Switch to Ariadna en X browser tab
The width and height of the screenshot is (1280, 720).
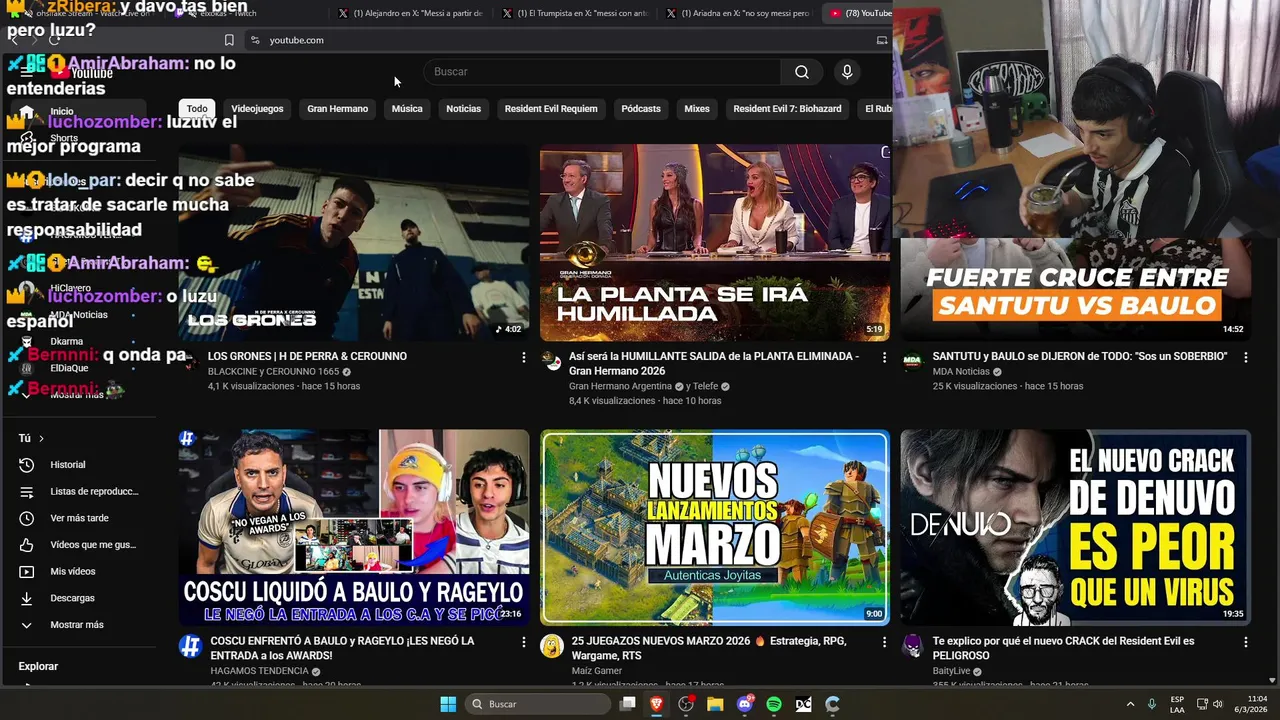(x=738, y=13)
